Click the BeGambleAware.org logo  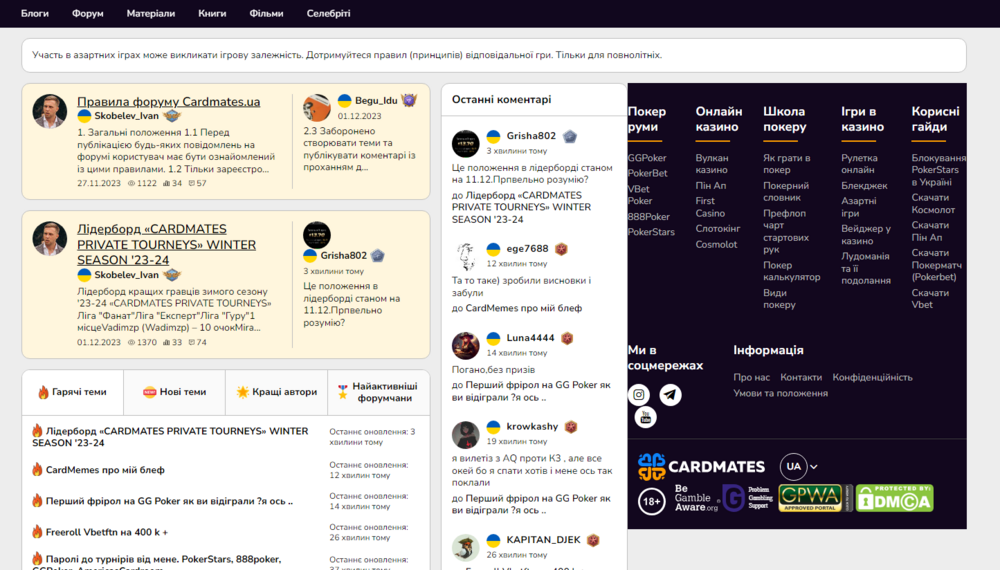(695, 498)
